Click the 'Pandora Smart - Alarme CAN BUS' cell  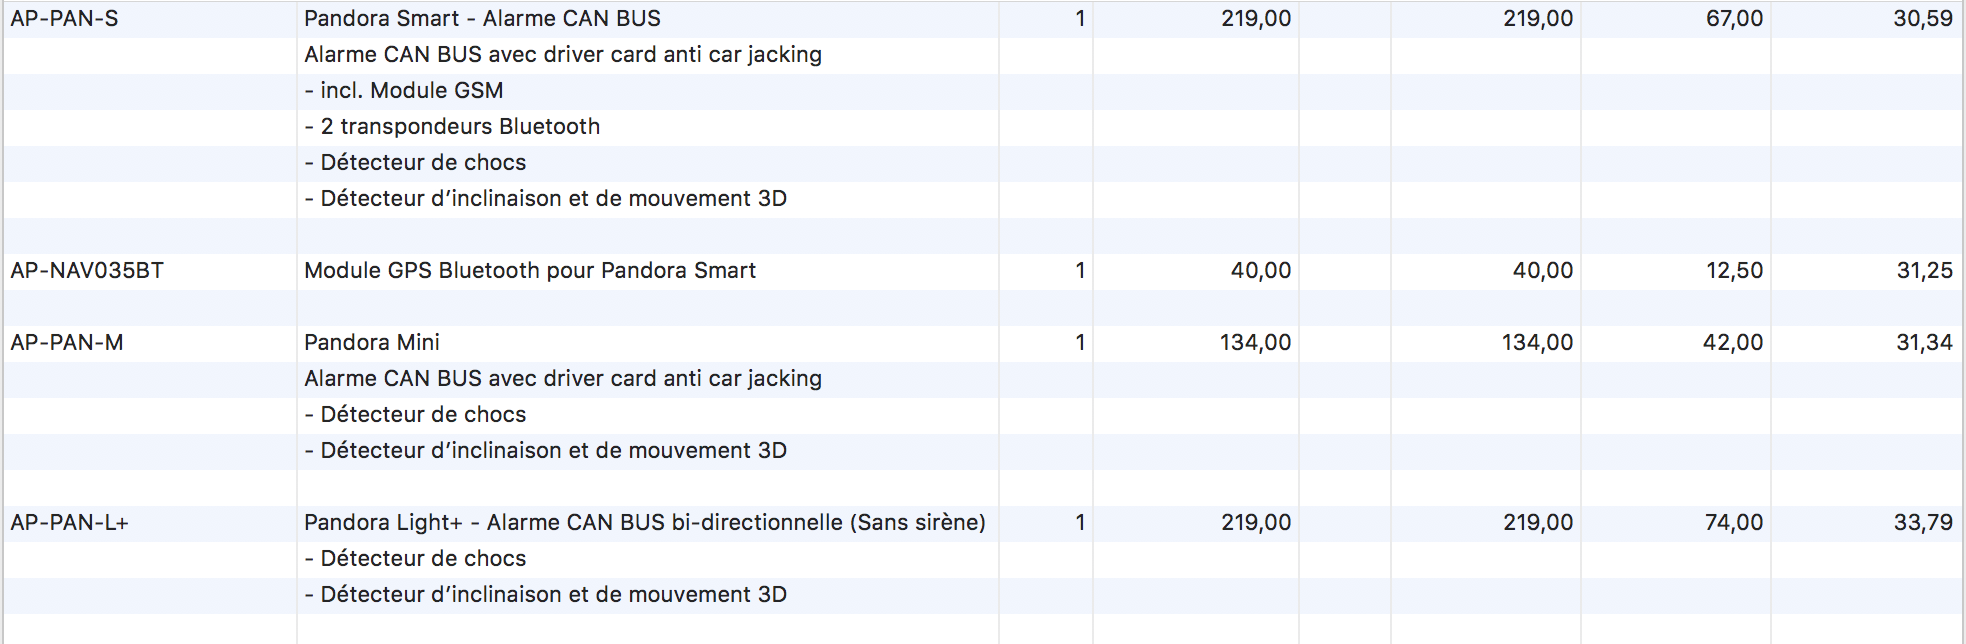click(x=482, y=19)
